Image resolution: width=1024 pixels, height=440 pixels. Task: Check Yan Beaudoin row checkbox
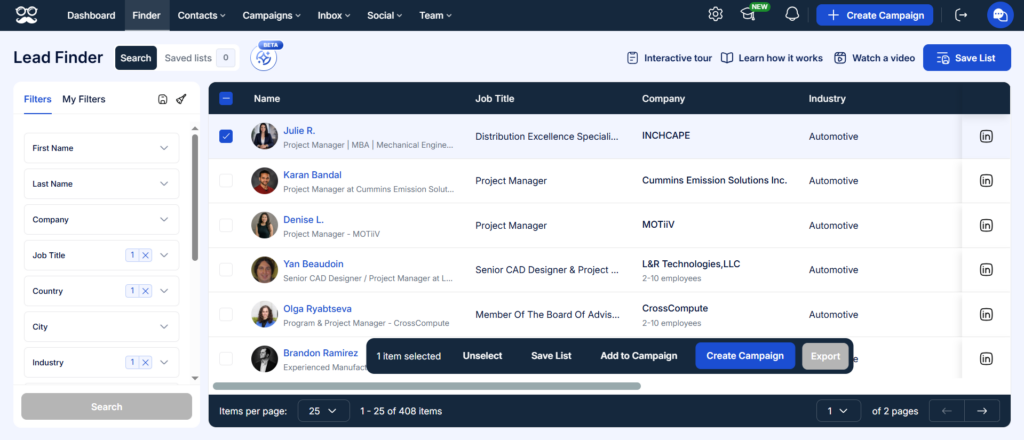[226, 270]
